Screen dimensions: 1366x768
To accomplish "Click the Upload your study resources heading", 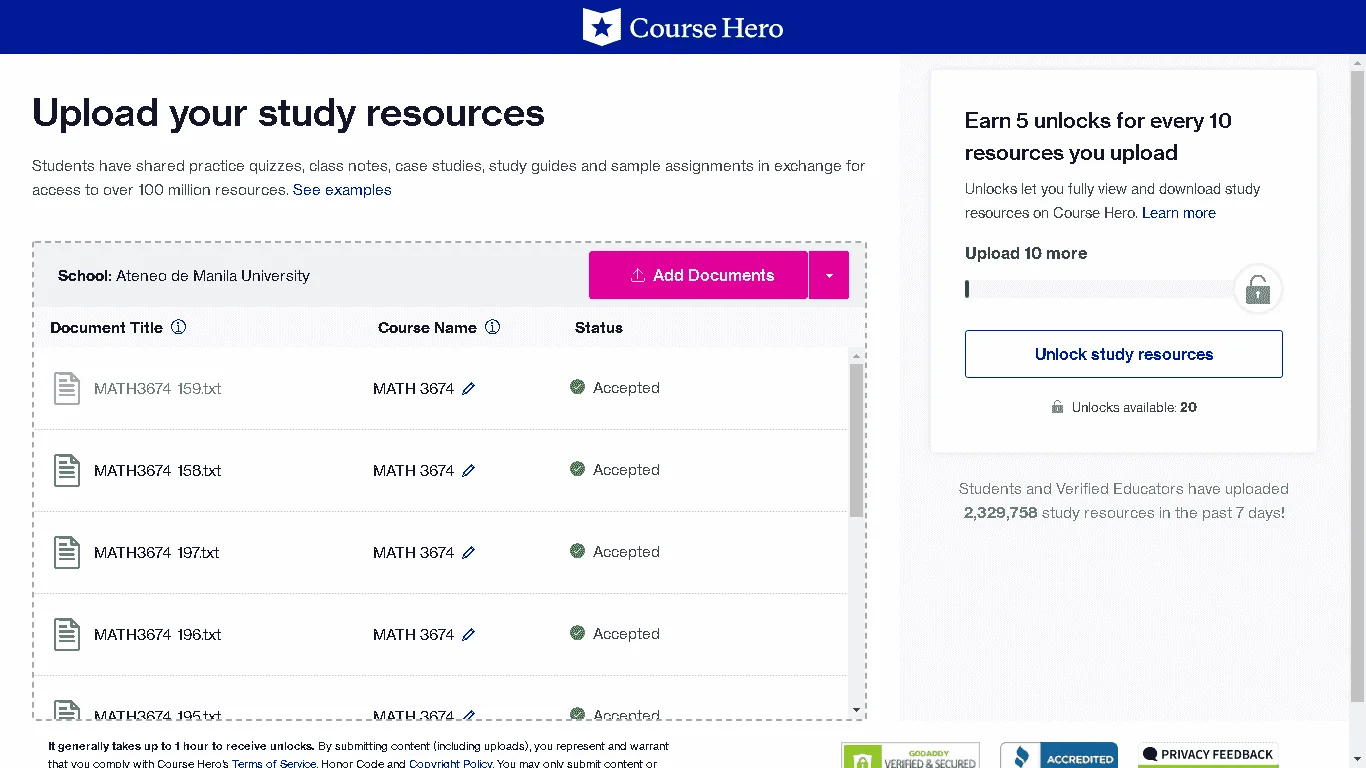I will [288, 113].
